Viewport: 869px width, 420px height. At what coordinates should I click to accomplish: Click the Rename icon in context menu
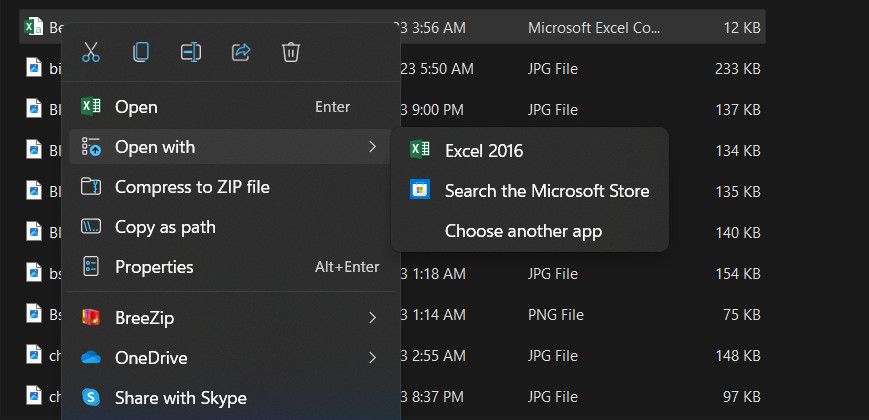click(x=191, y=52)
